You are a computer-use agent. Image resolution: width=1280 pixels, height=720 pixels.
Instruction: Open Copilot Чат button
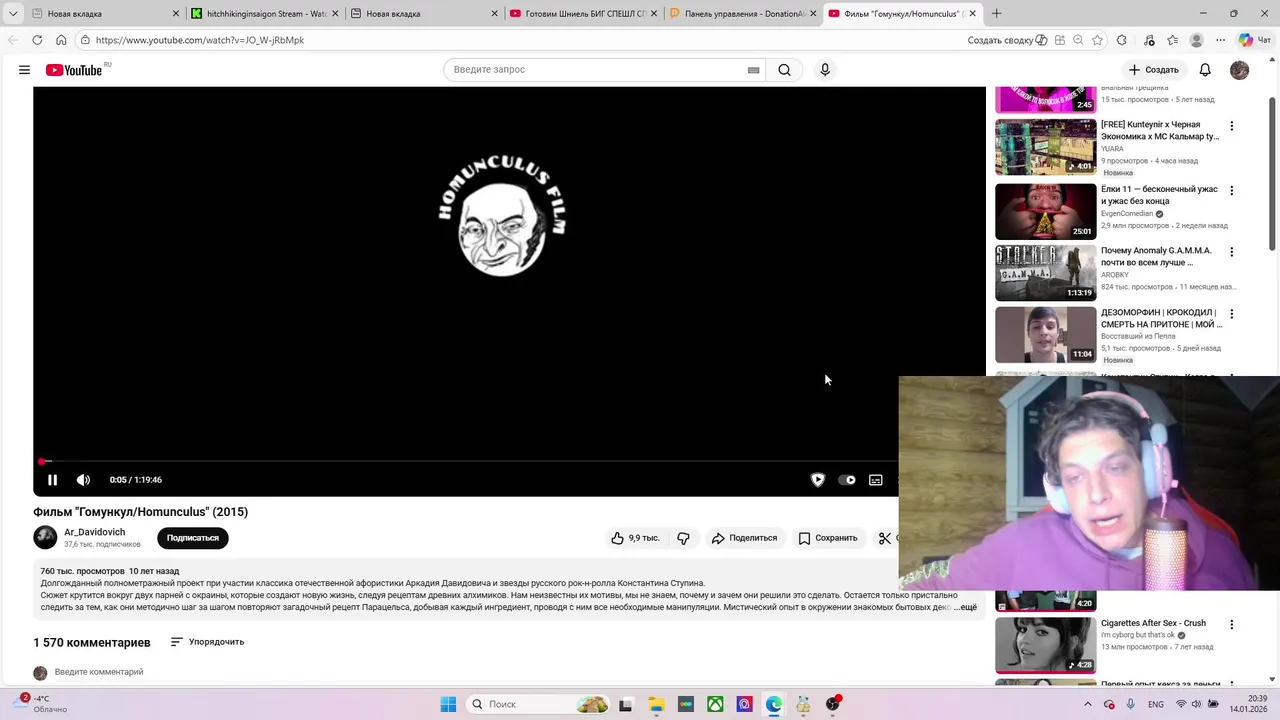point(1254,40)
